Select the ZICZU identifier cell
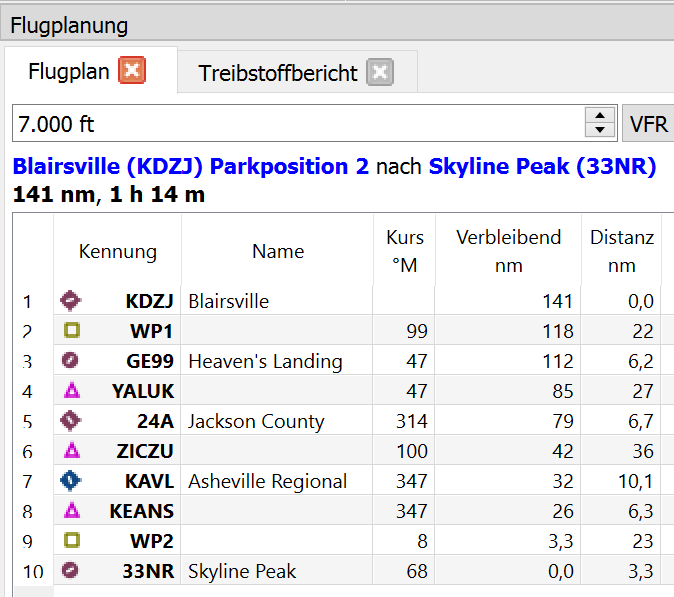The image size is (674, 597). pyautogui.click(x=117, y=451)
